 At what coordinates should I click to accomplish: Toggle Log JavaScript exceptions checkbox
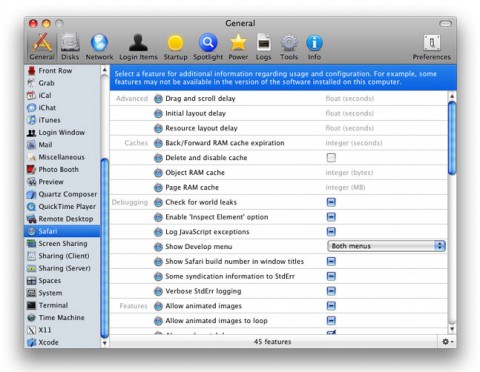tap(331, 231)
